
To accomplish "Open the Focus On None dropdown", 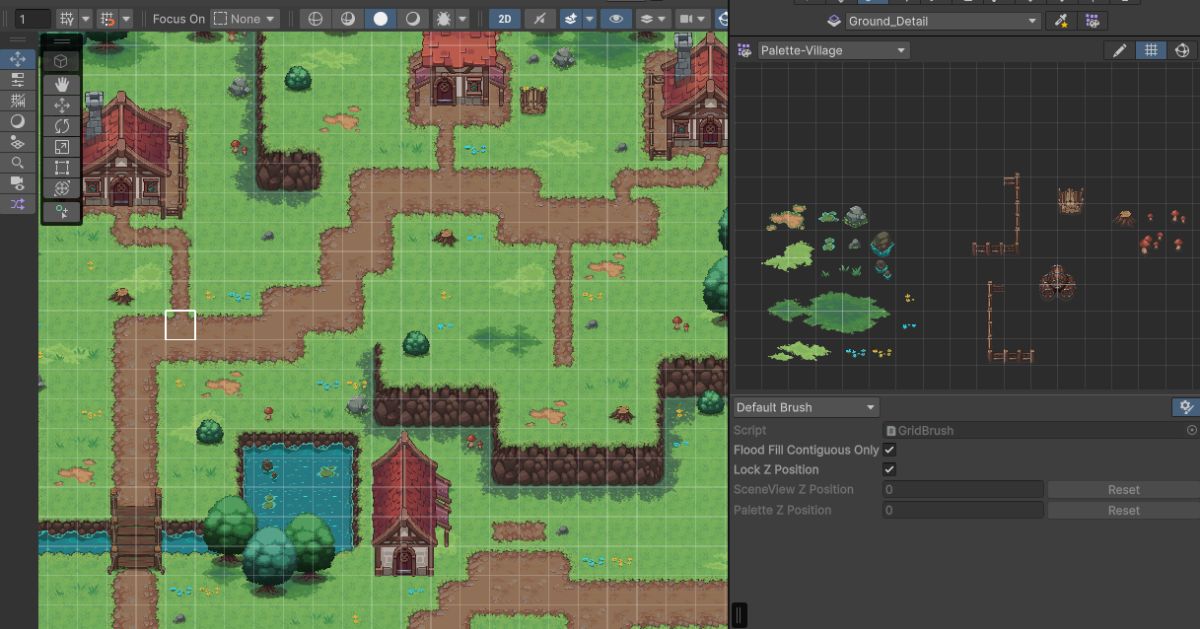I will pos(245,19).
